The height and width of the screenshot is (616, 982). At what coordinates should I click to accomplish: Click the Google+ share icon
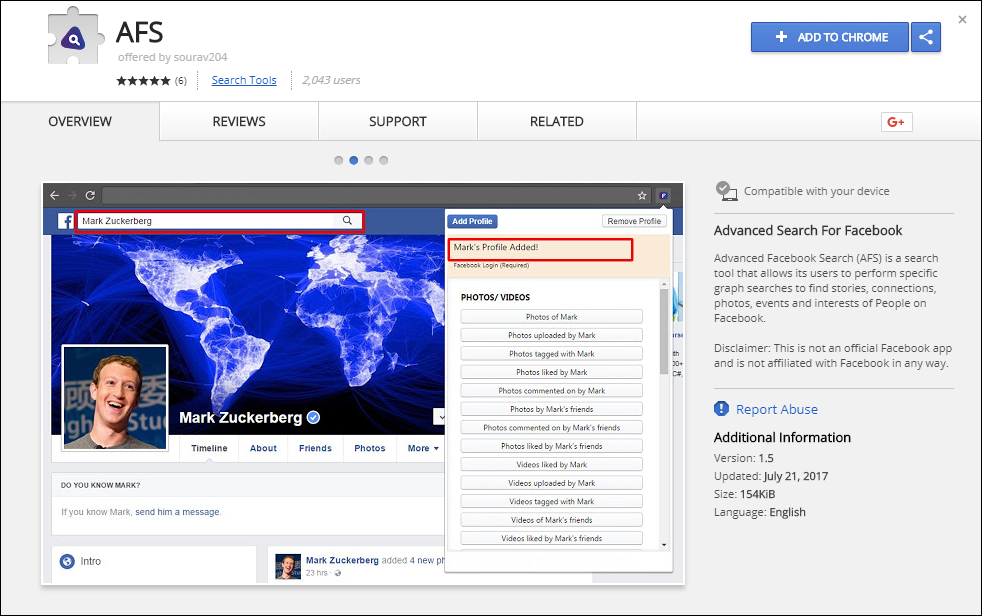[x=896, y=122]
